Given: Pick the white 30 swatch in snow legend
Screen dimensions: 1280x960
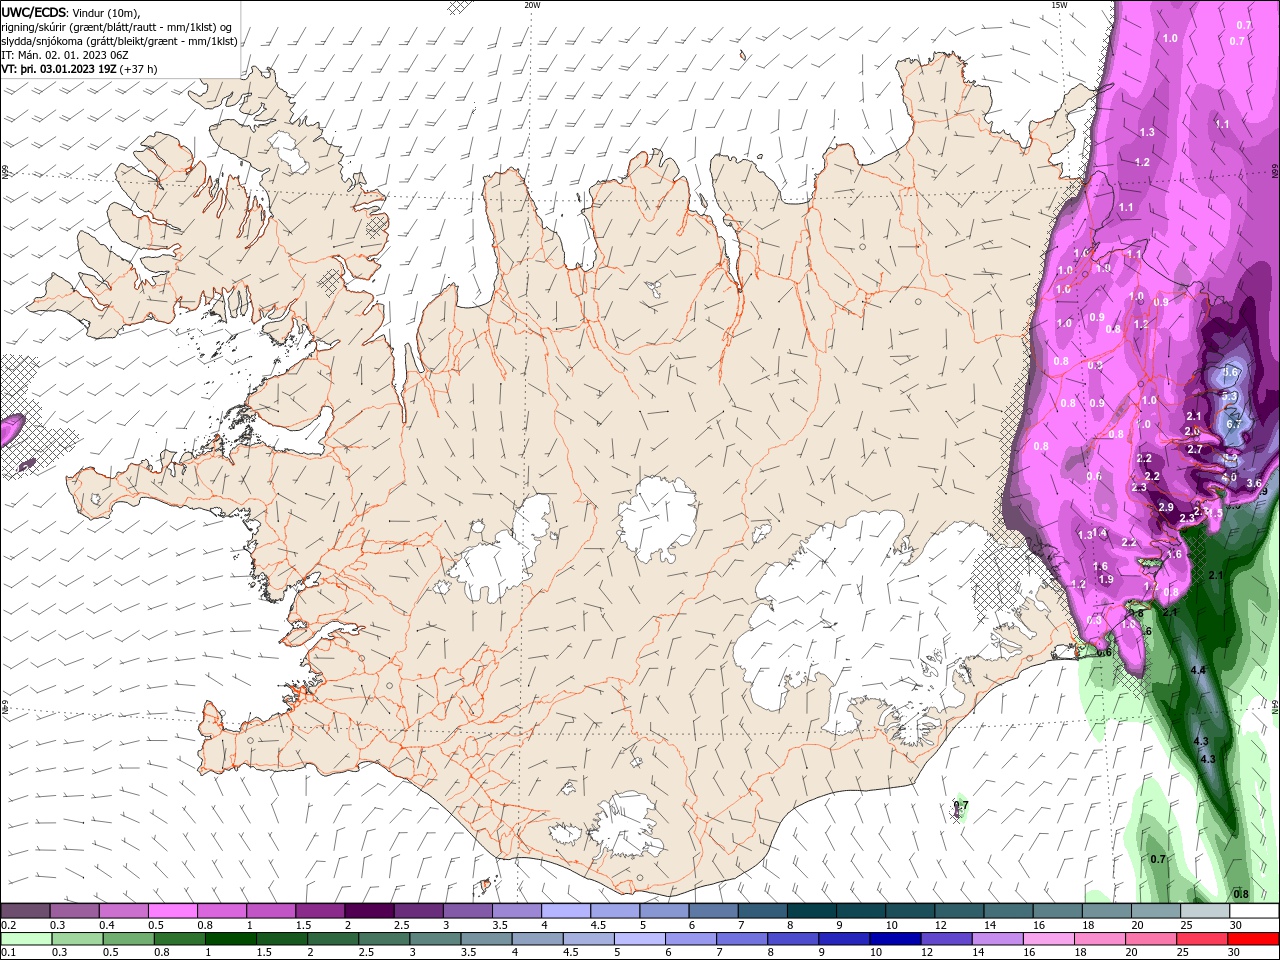Looking at the screenshot, I should pos(1255,911).
